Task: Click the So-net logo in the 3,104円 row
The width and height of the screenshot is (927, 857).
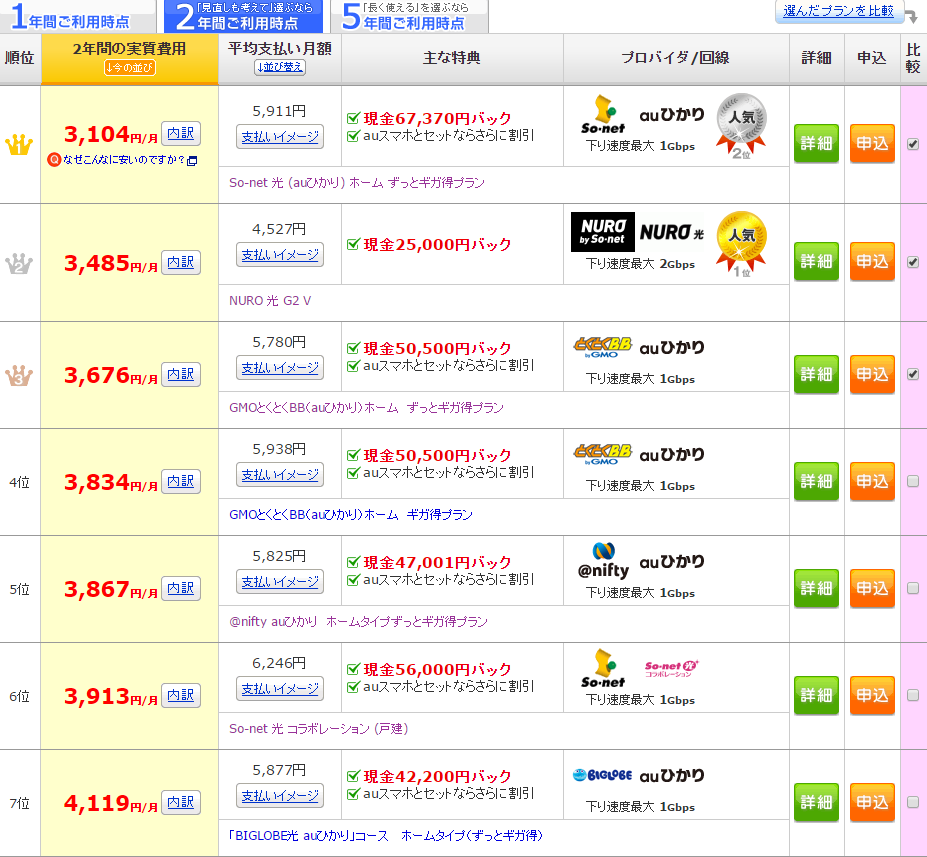Action: [603, 115]
